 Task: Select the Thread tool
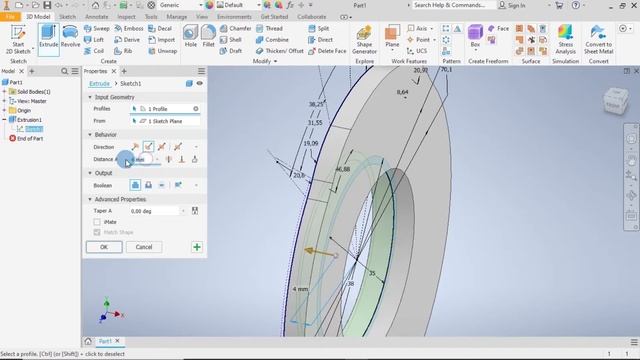pyautogui.click(x=269, y=29)
